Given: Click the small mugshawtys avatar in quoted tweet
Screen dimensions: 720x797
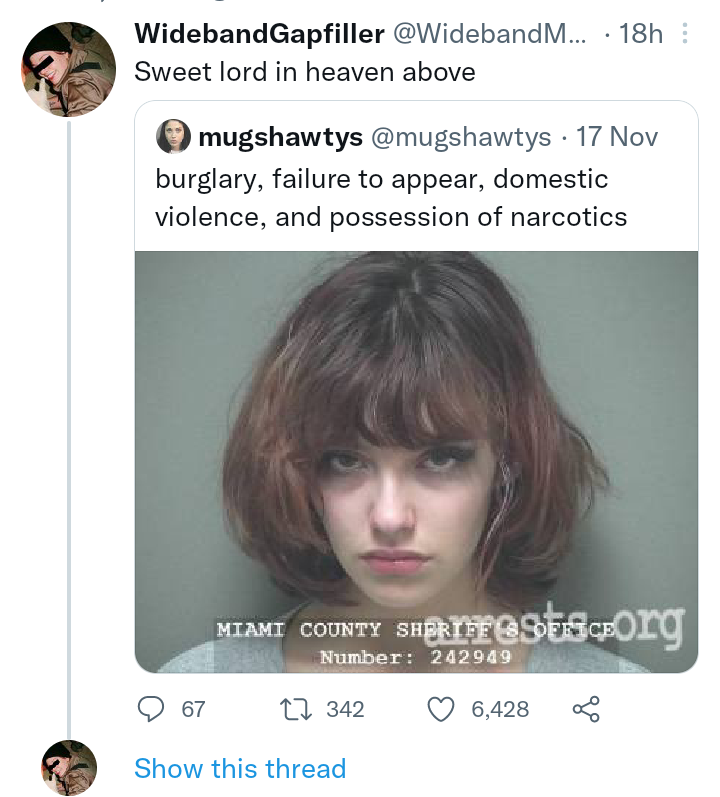Looking at the screenshot, I should [x=173, y=137].
